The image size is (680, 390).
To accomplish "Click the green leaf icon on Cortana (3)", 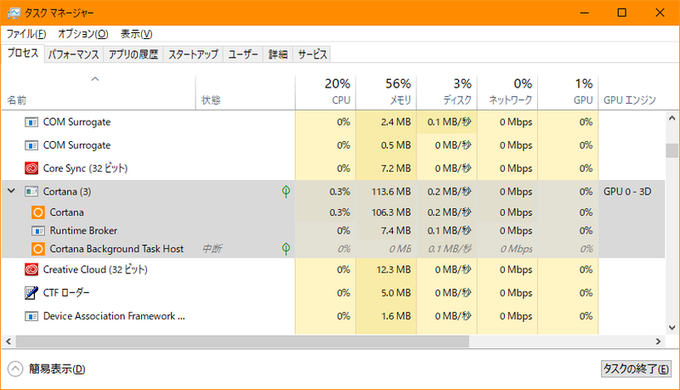I will [286, 191].
